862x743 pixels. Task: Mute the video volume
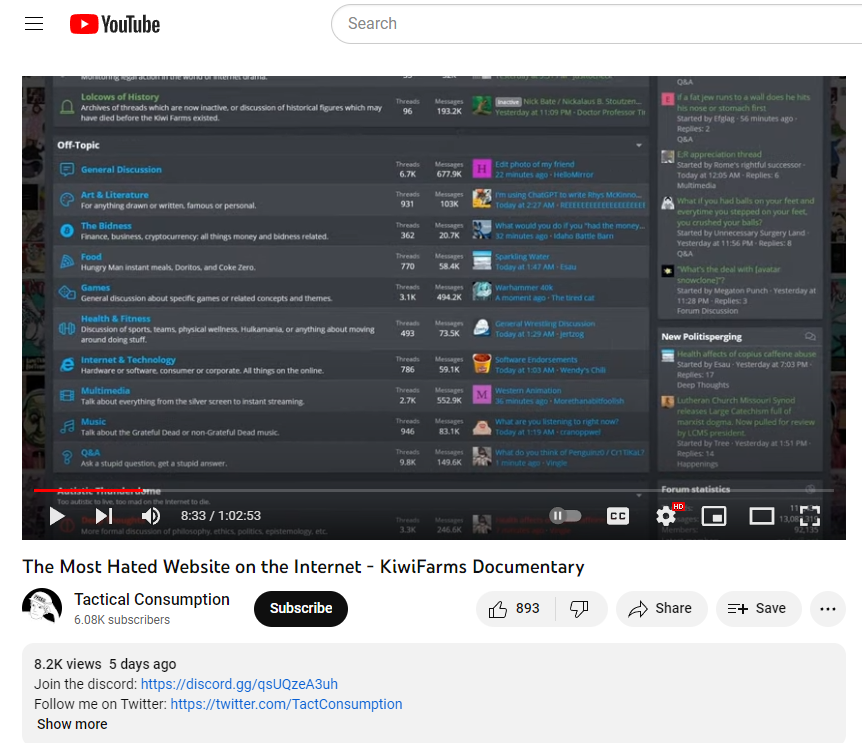pyautogui.click(x=151, y=516)
